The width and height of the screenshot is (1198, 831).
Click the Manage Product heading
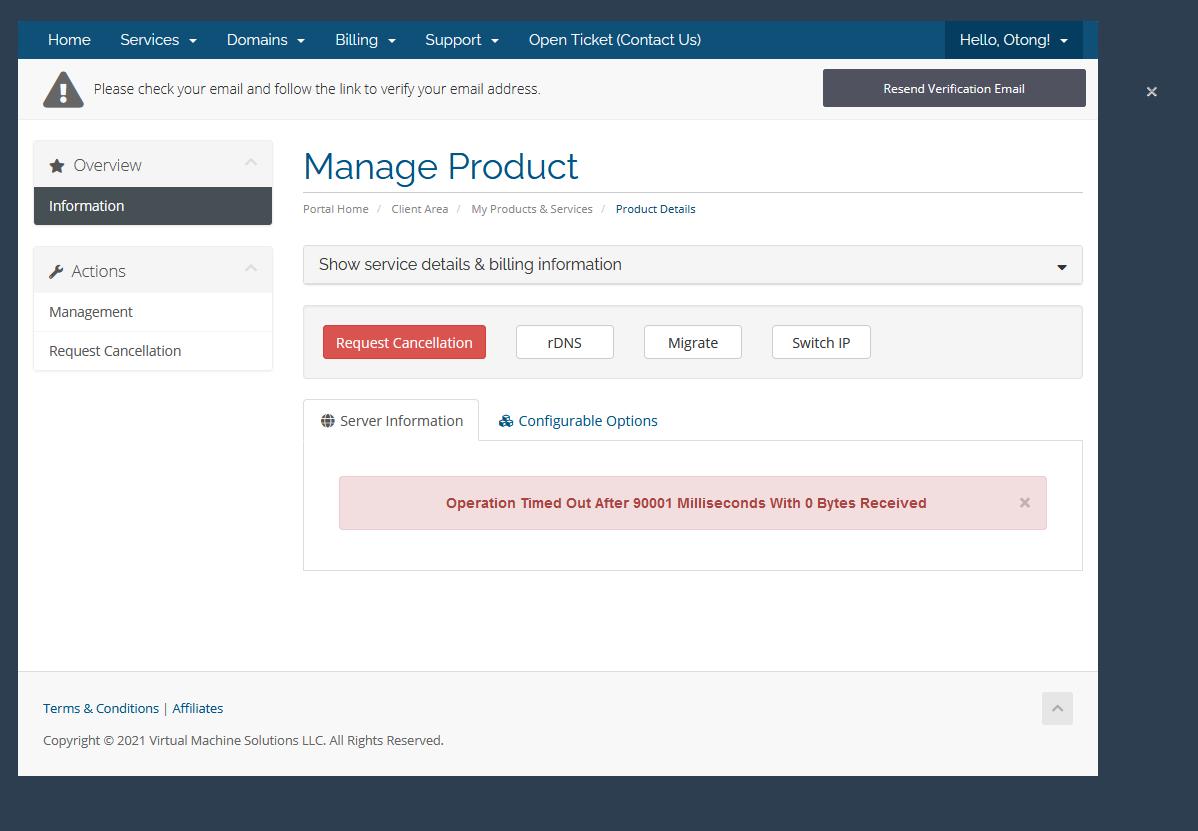441,167
